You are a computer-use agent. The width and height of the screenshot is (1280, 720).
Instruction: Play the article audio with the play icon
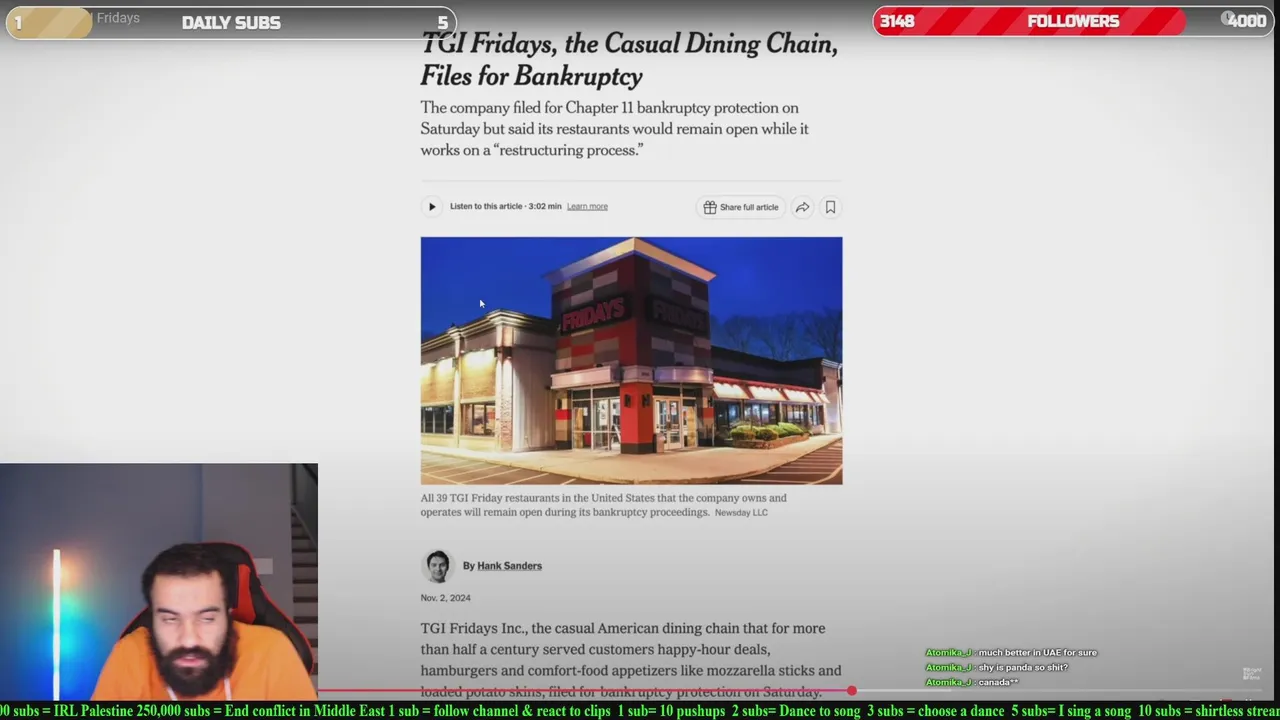[432, 207]
